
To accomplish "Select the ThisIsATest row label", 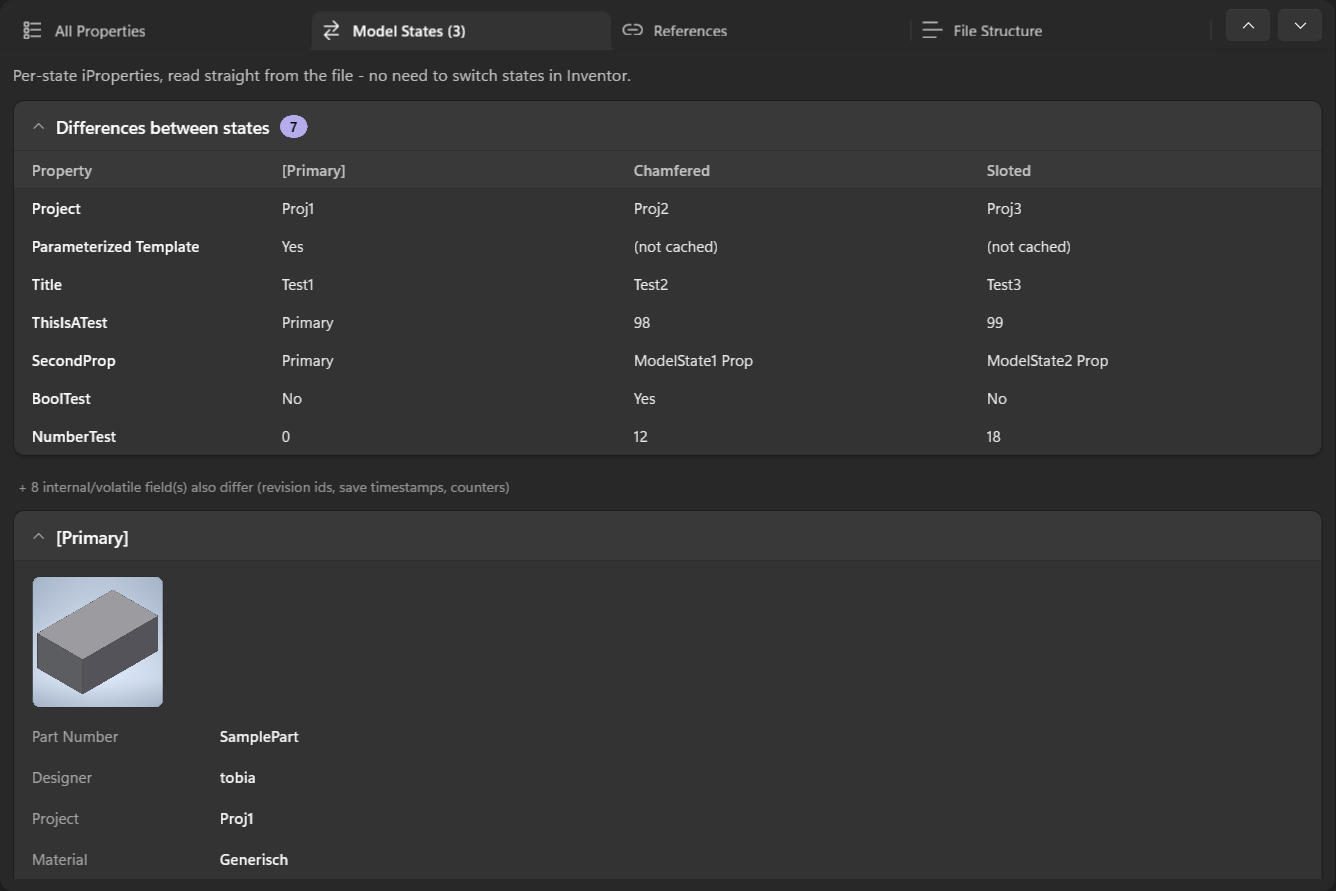I will 70,323.
